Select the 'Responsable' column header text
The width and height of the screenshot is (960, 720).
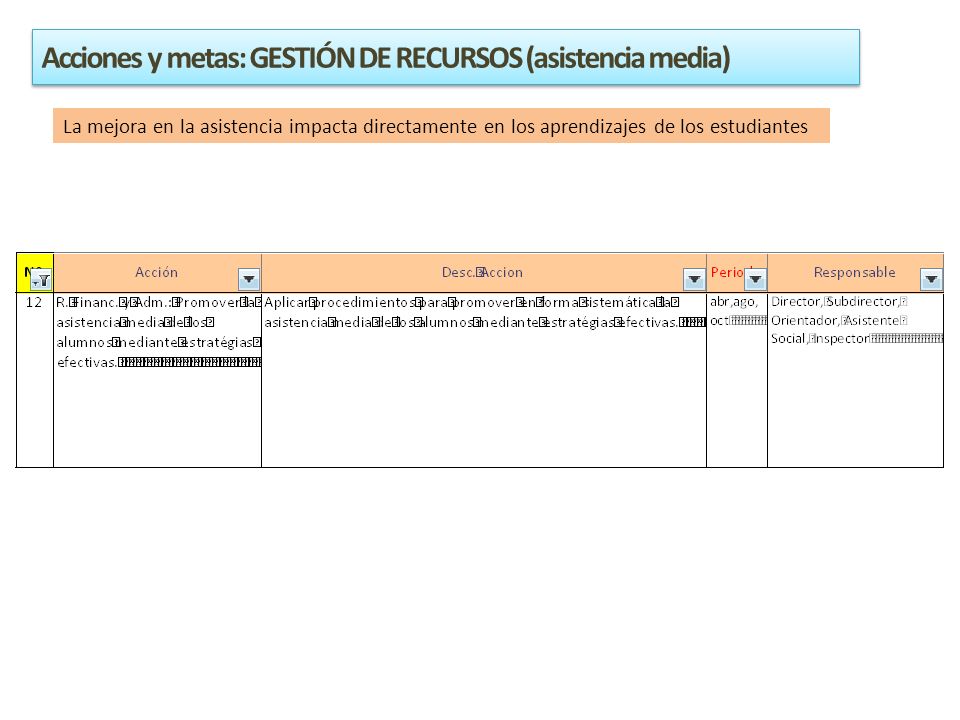pos(854,272)
